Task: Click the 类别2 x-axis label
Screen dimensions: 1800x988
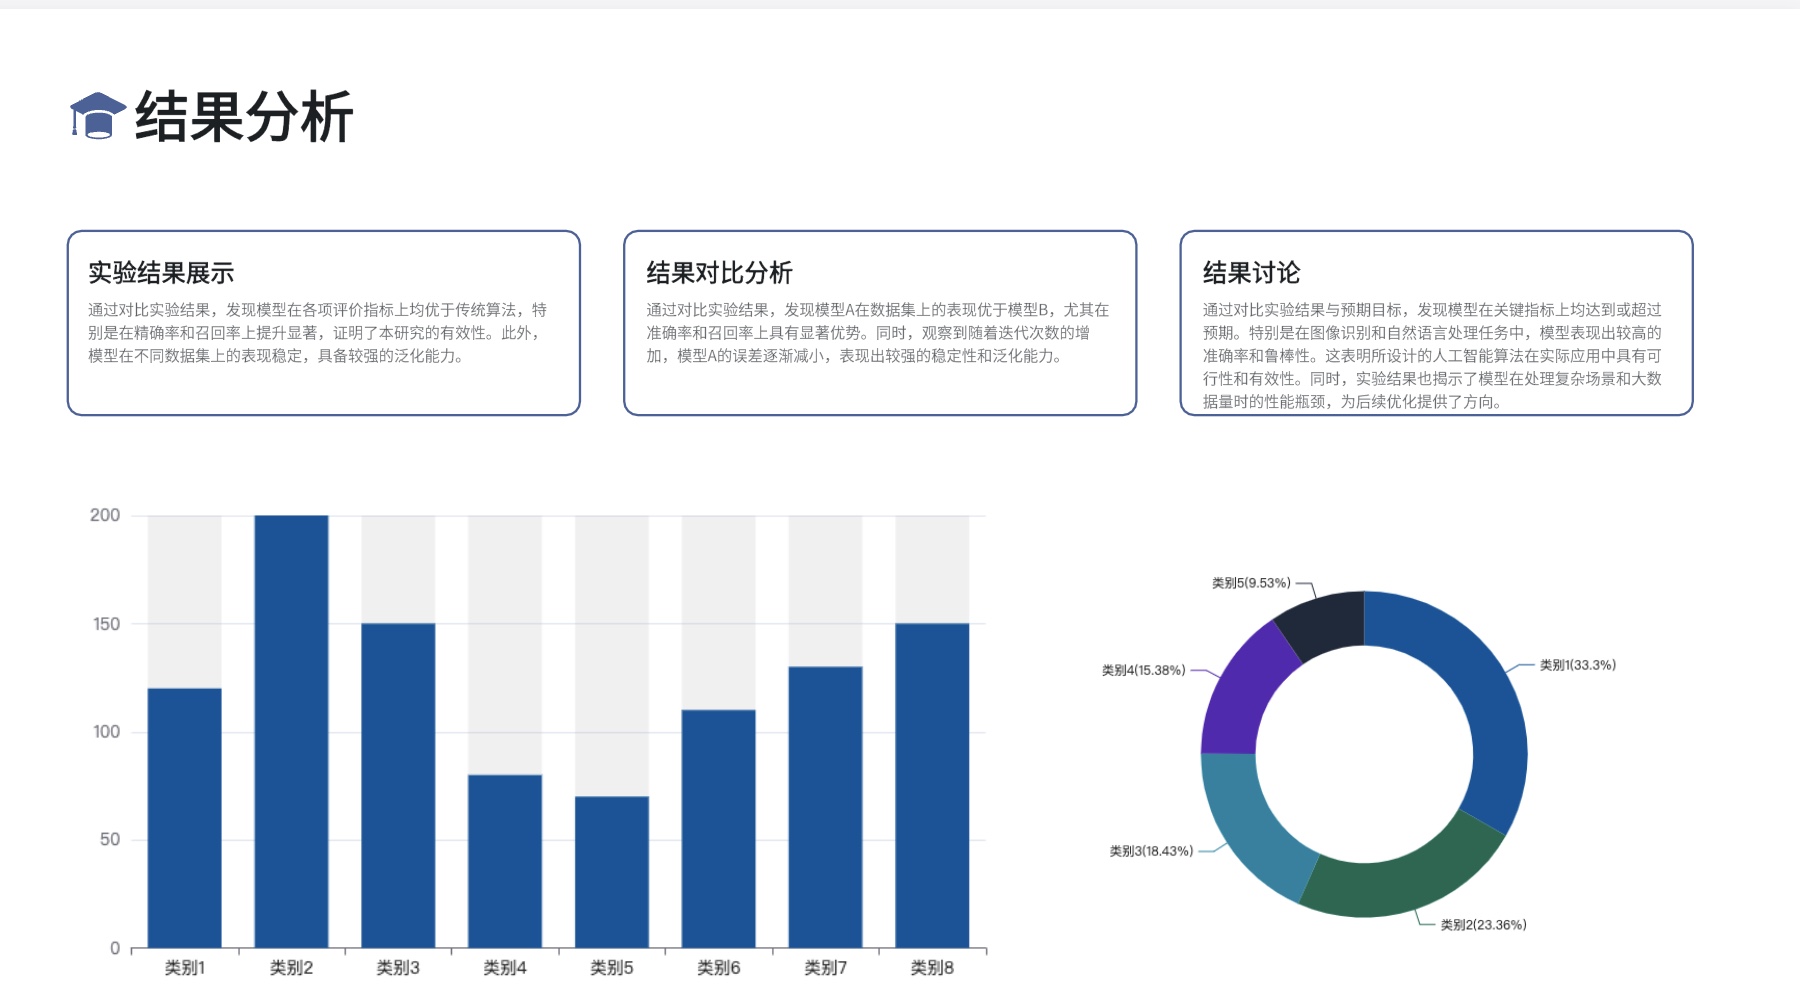Action: [x=291, y=968]
